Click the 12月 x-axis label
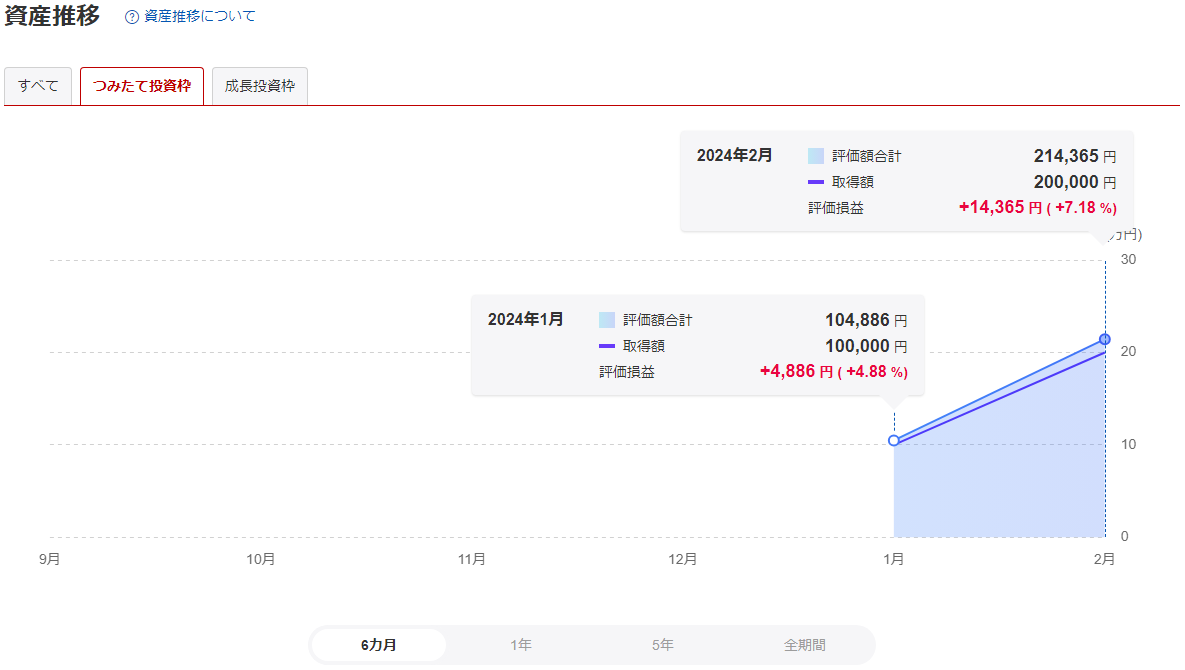Screen dimensions: 1185x670 [683, 560]
